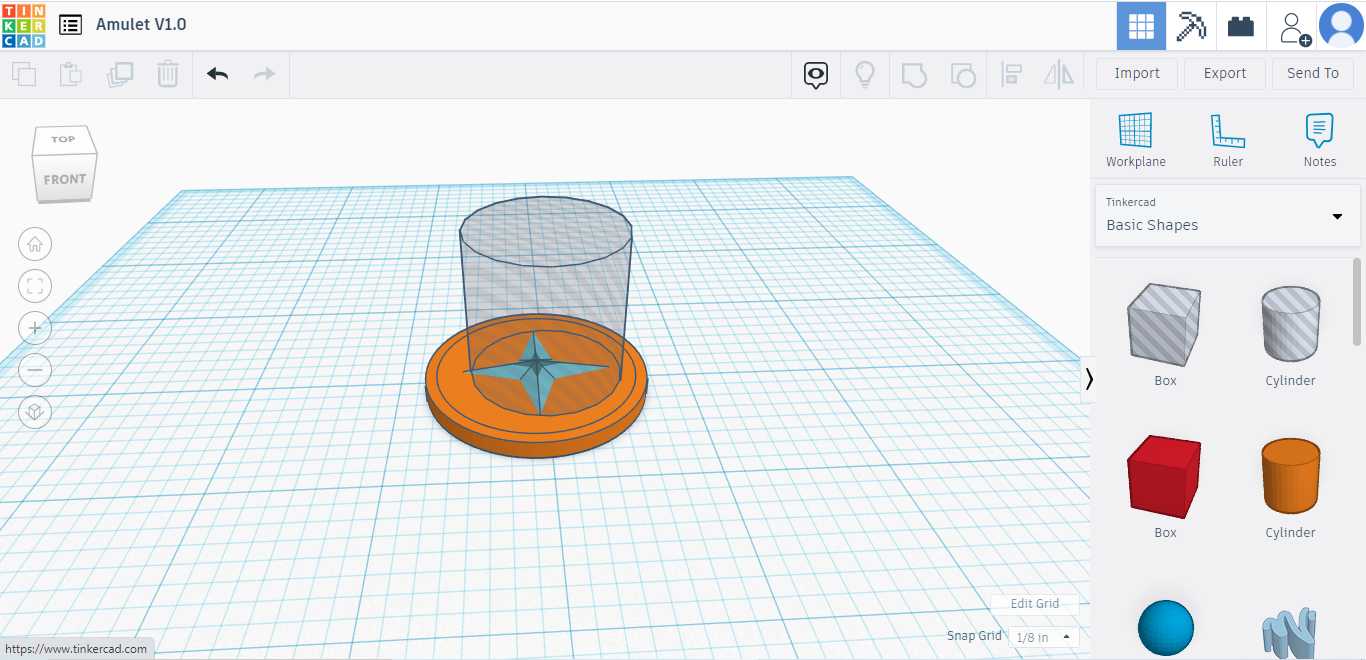
Task: Click the Align tool icon
Action: pyautogui.click(x=1011, y=74)
